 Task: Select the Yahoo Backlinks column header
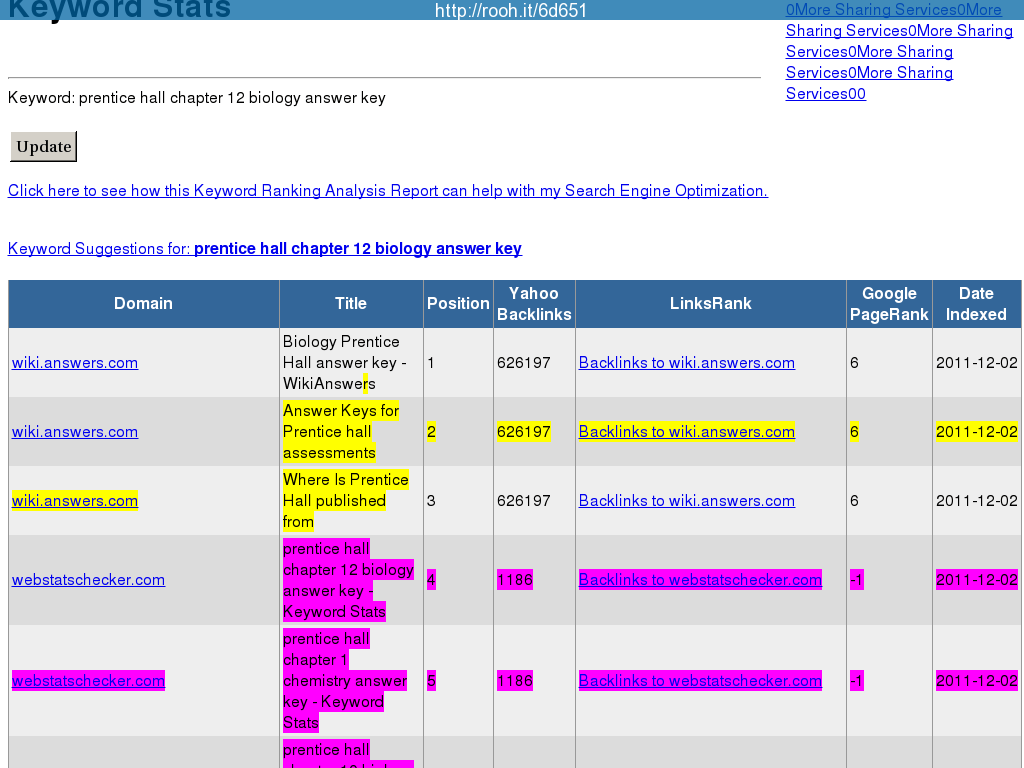[x=534, y=304]
